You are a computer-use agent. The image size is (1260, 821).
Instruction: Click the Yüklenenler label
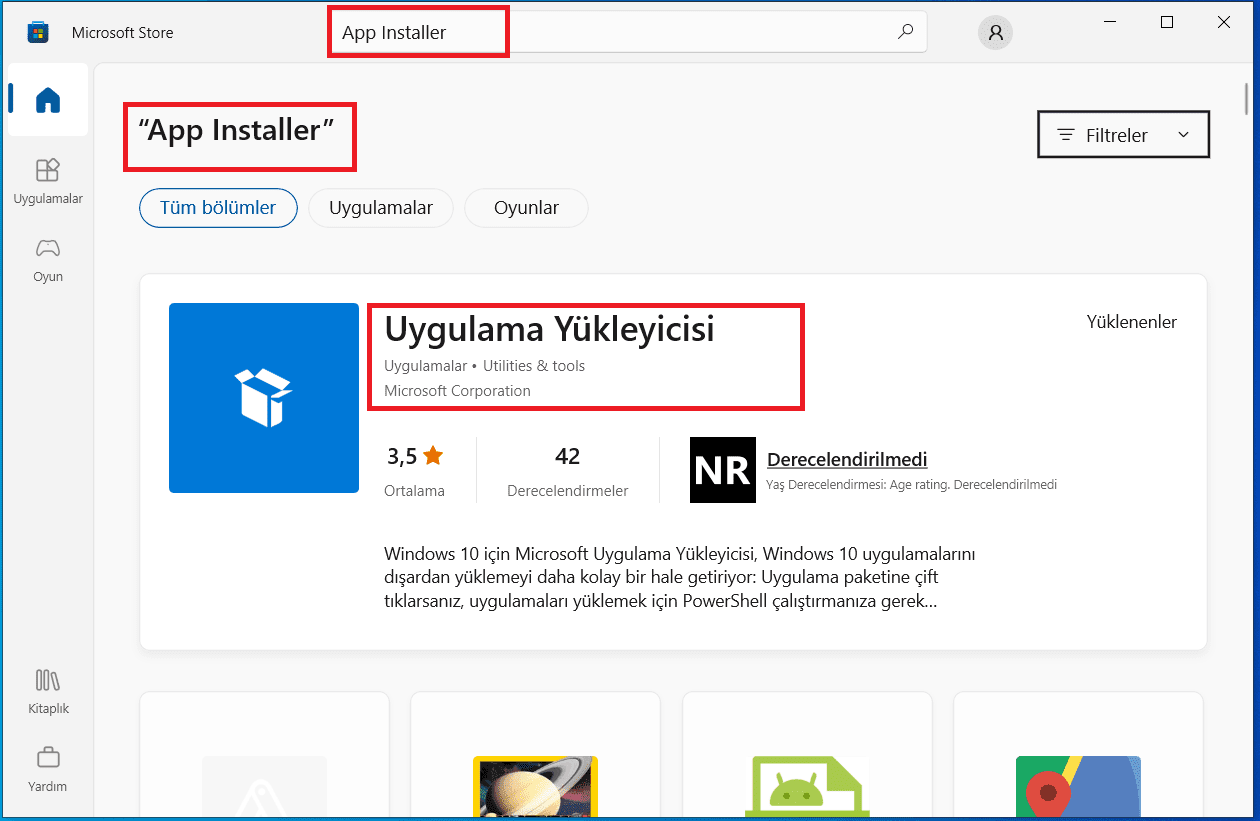coord(1132,322)
